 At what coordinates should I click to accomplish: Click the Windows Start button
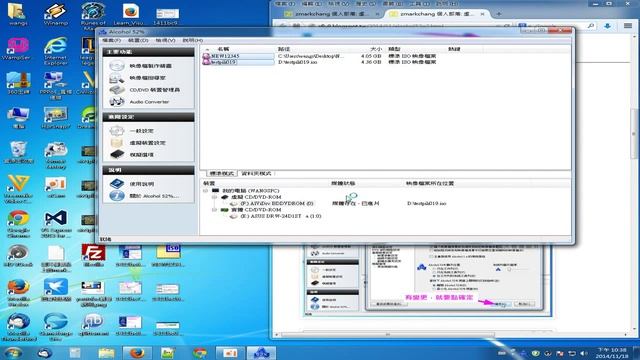point(13,353)
